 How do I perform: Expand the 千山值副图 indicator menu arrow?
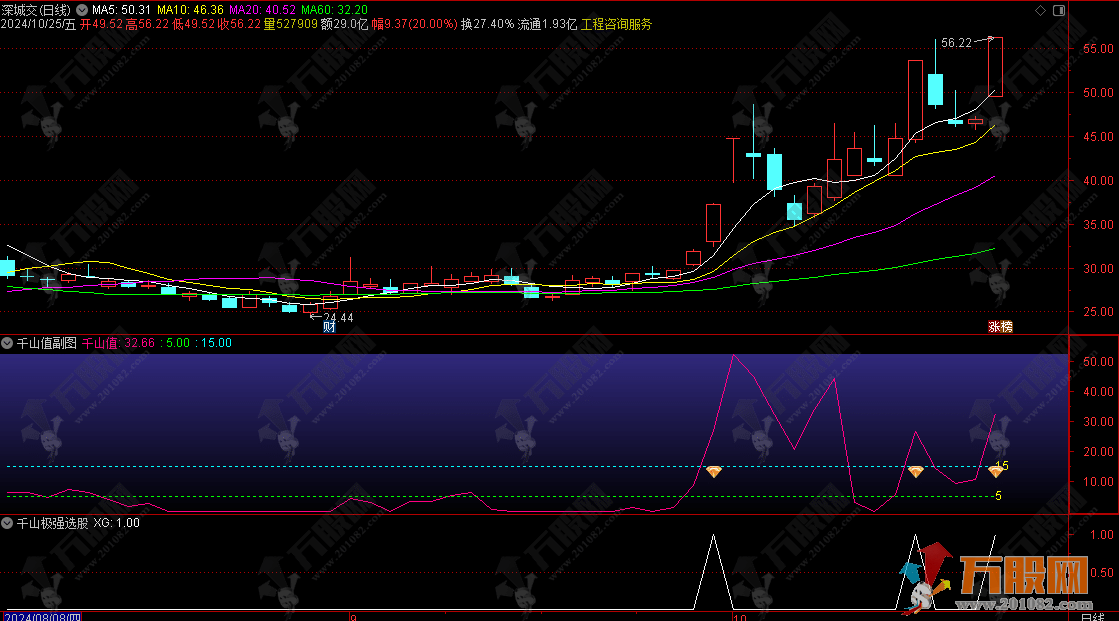(x=7, y=343)
